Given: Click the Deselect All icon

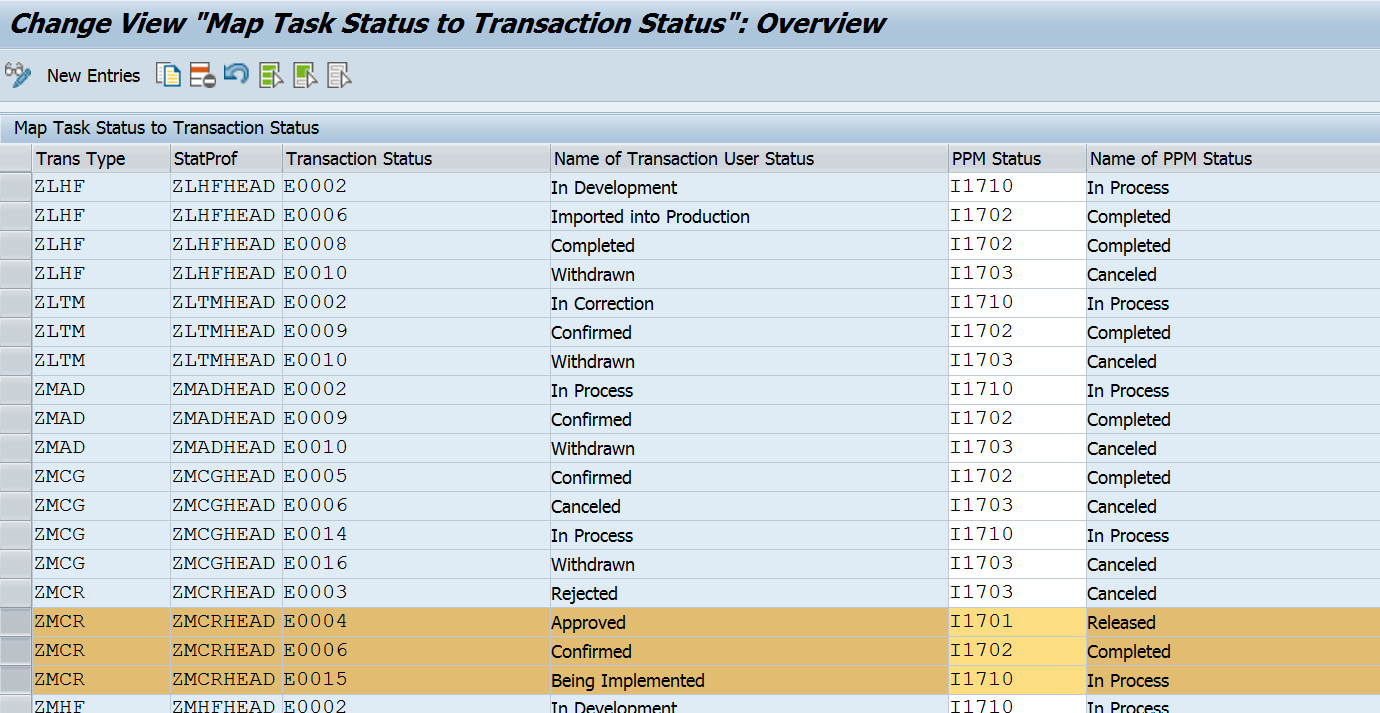Looking at the screenshot, I should 339,75.
